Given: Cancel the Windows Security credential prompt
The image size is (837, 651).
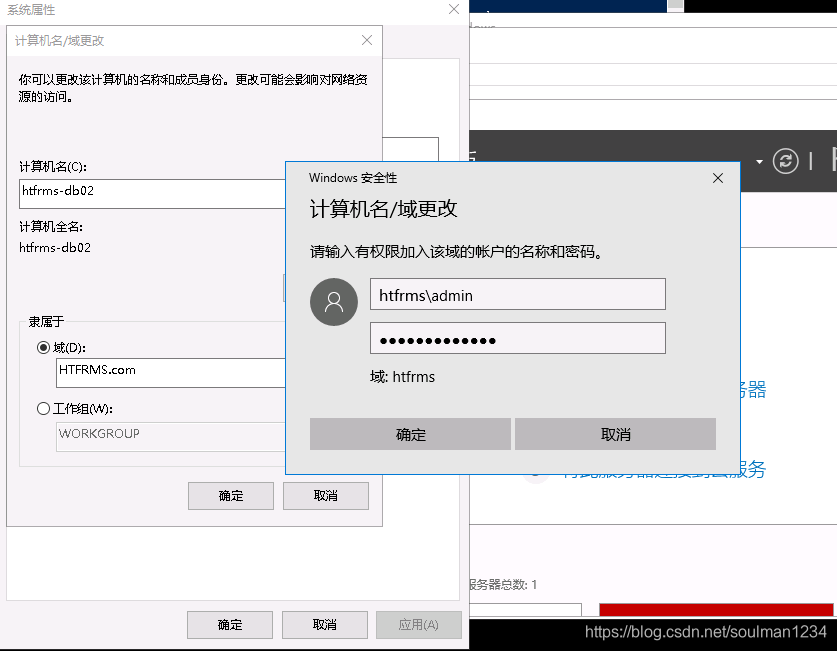Looking at the screenshot, I should [615, 434].
